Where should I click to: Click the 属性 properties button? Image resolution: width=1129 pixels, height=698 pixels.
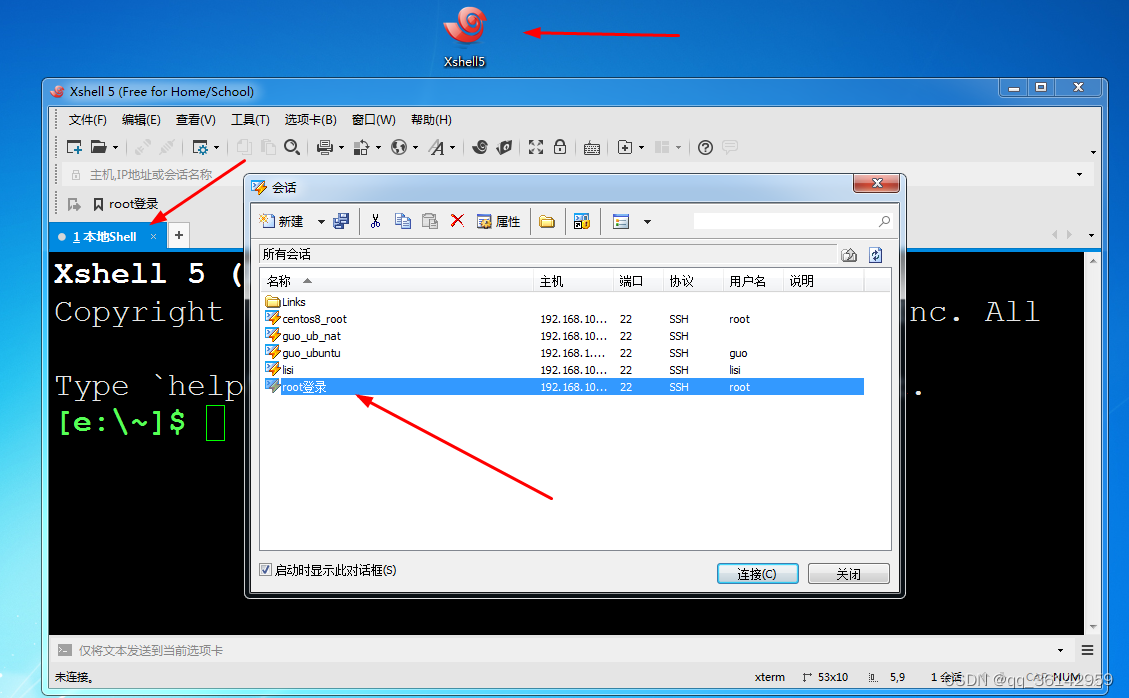(x=498, y=221)
